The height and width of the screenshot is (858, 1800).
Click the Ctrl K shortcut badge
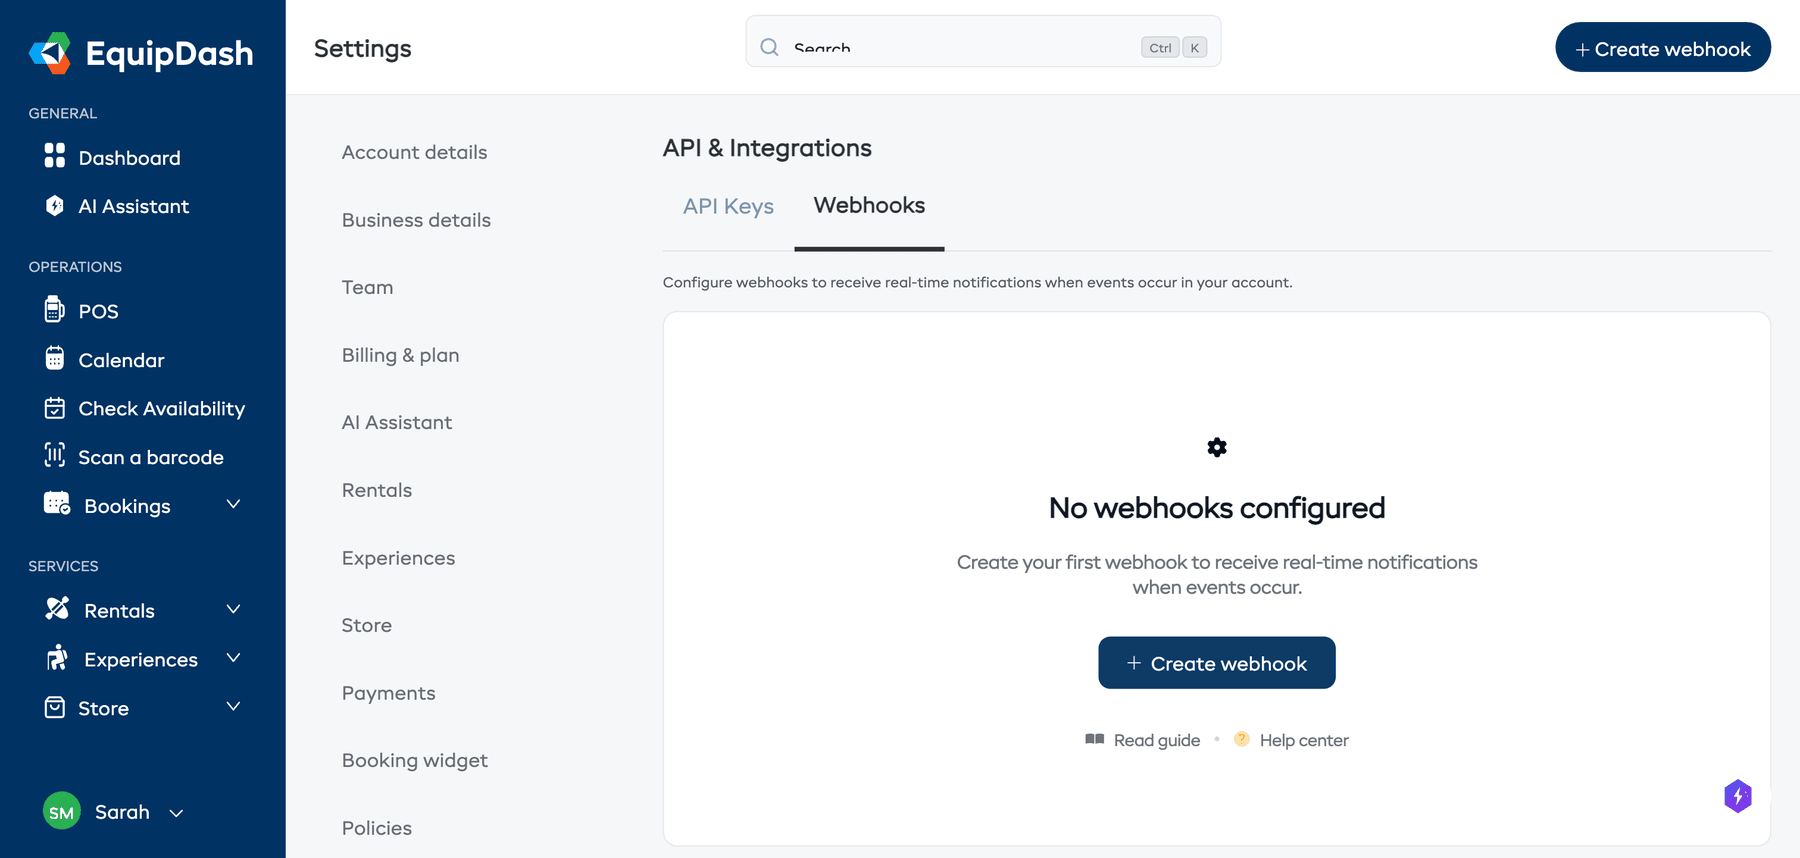click(x=1174, y=47)
